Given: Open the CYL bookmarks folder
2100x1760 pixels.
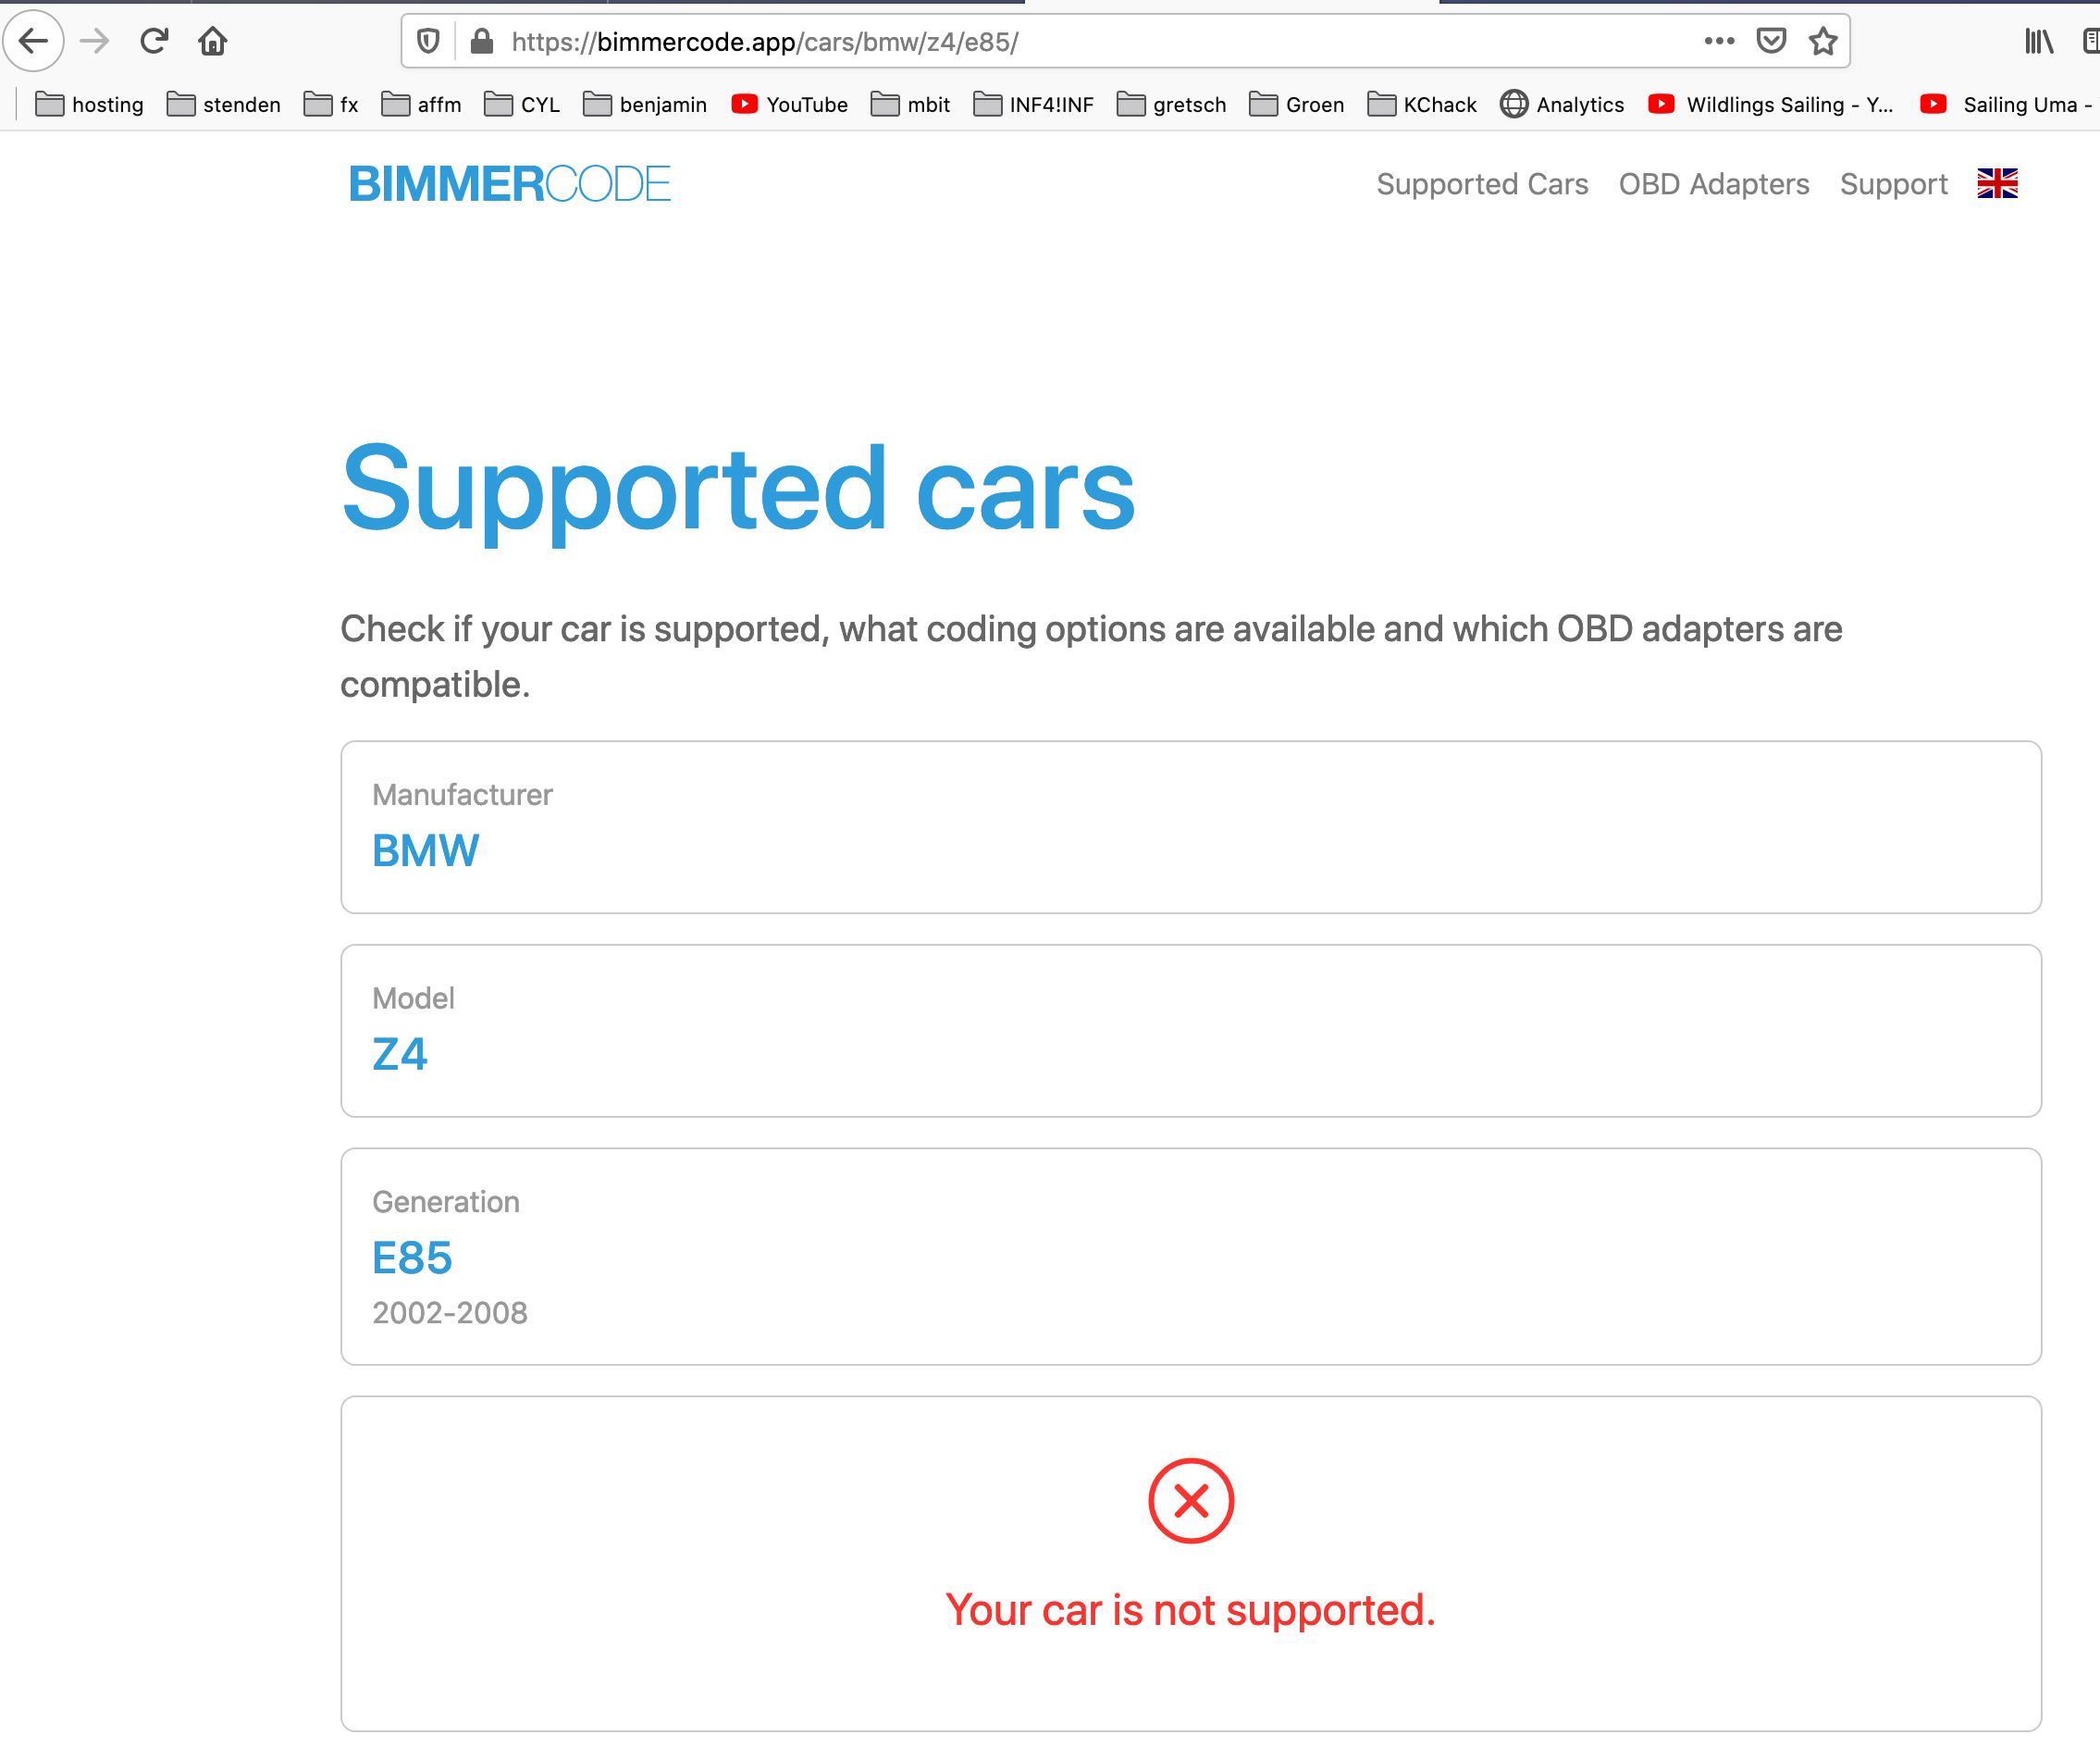Looking at the screenshot, I should point(522,104).
